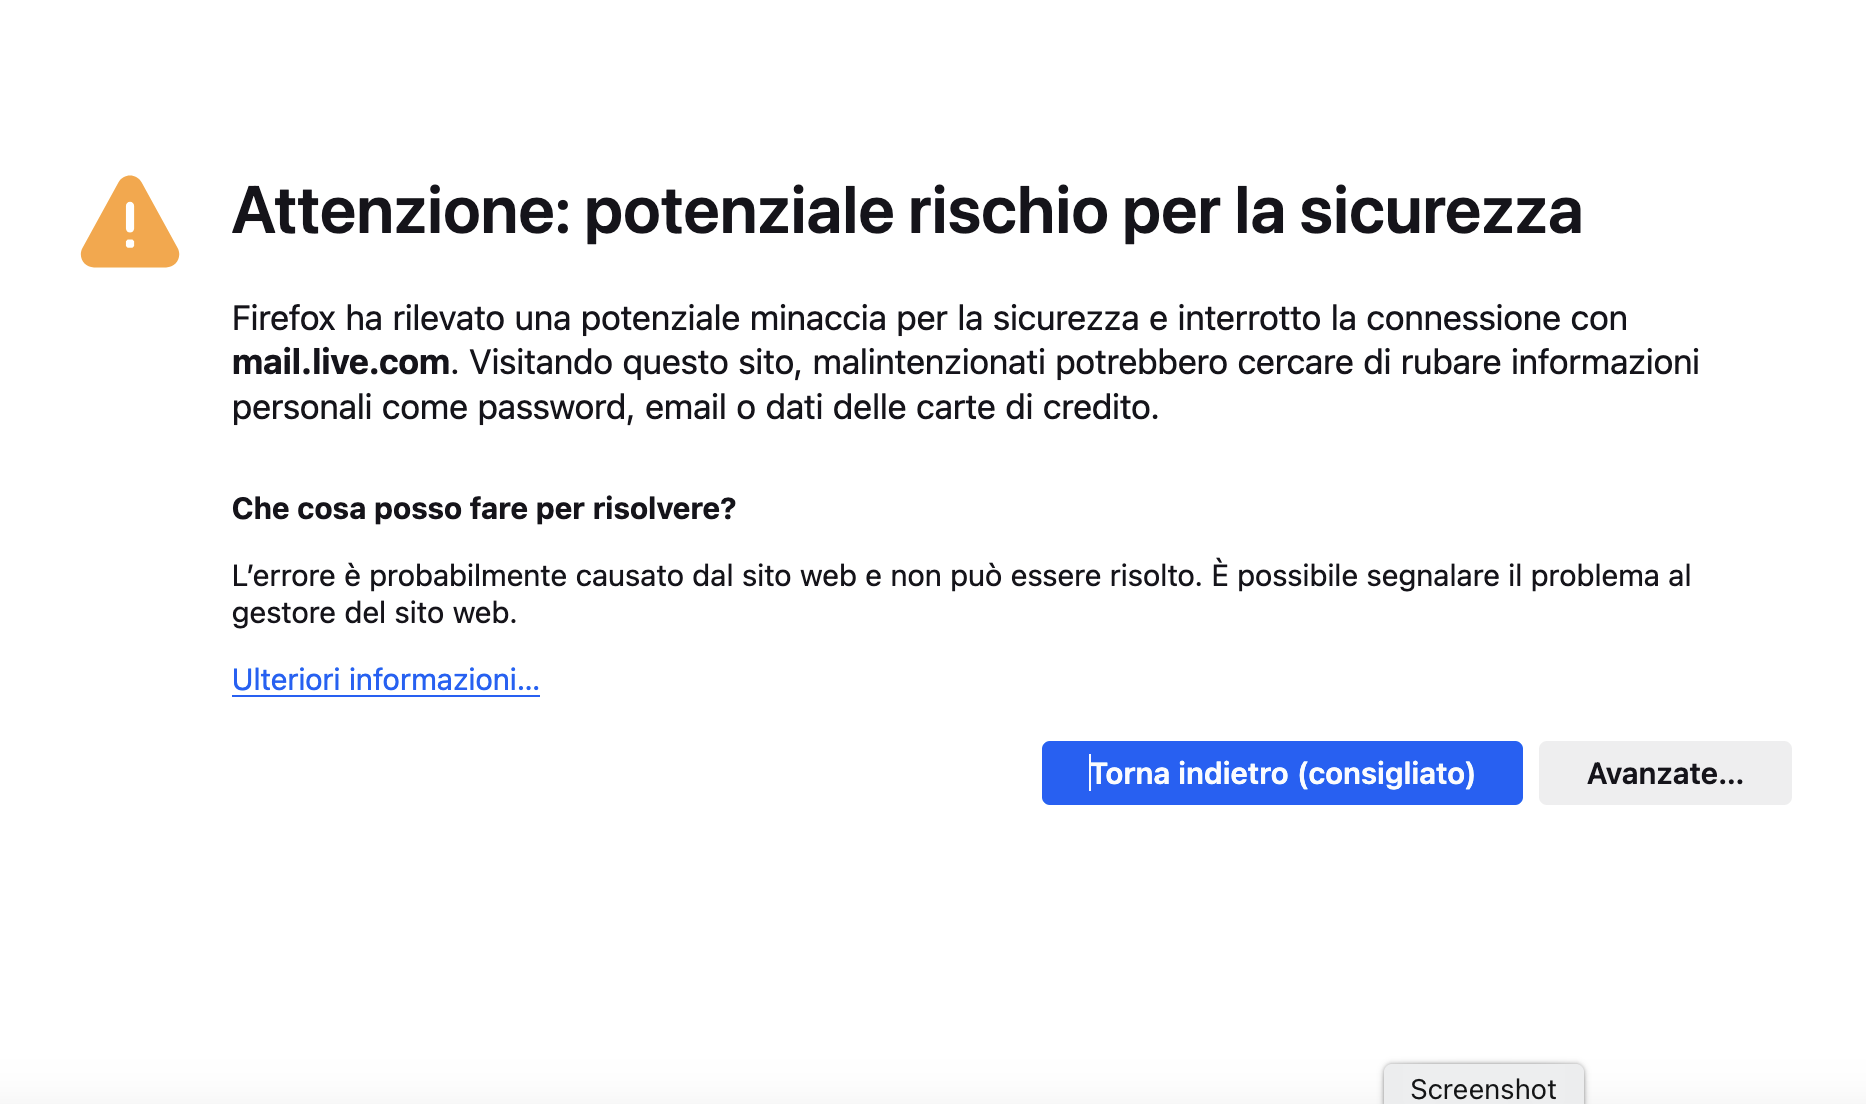Screen dimensions: 1866x1104
Task: Click the bold mail.live.com domain text
Action: point(341,362)
